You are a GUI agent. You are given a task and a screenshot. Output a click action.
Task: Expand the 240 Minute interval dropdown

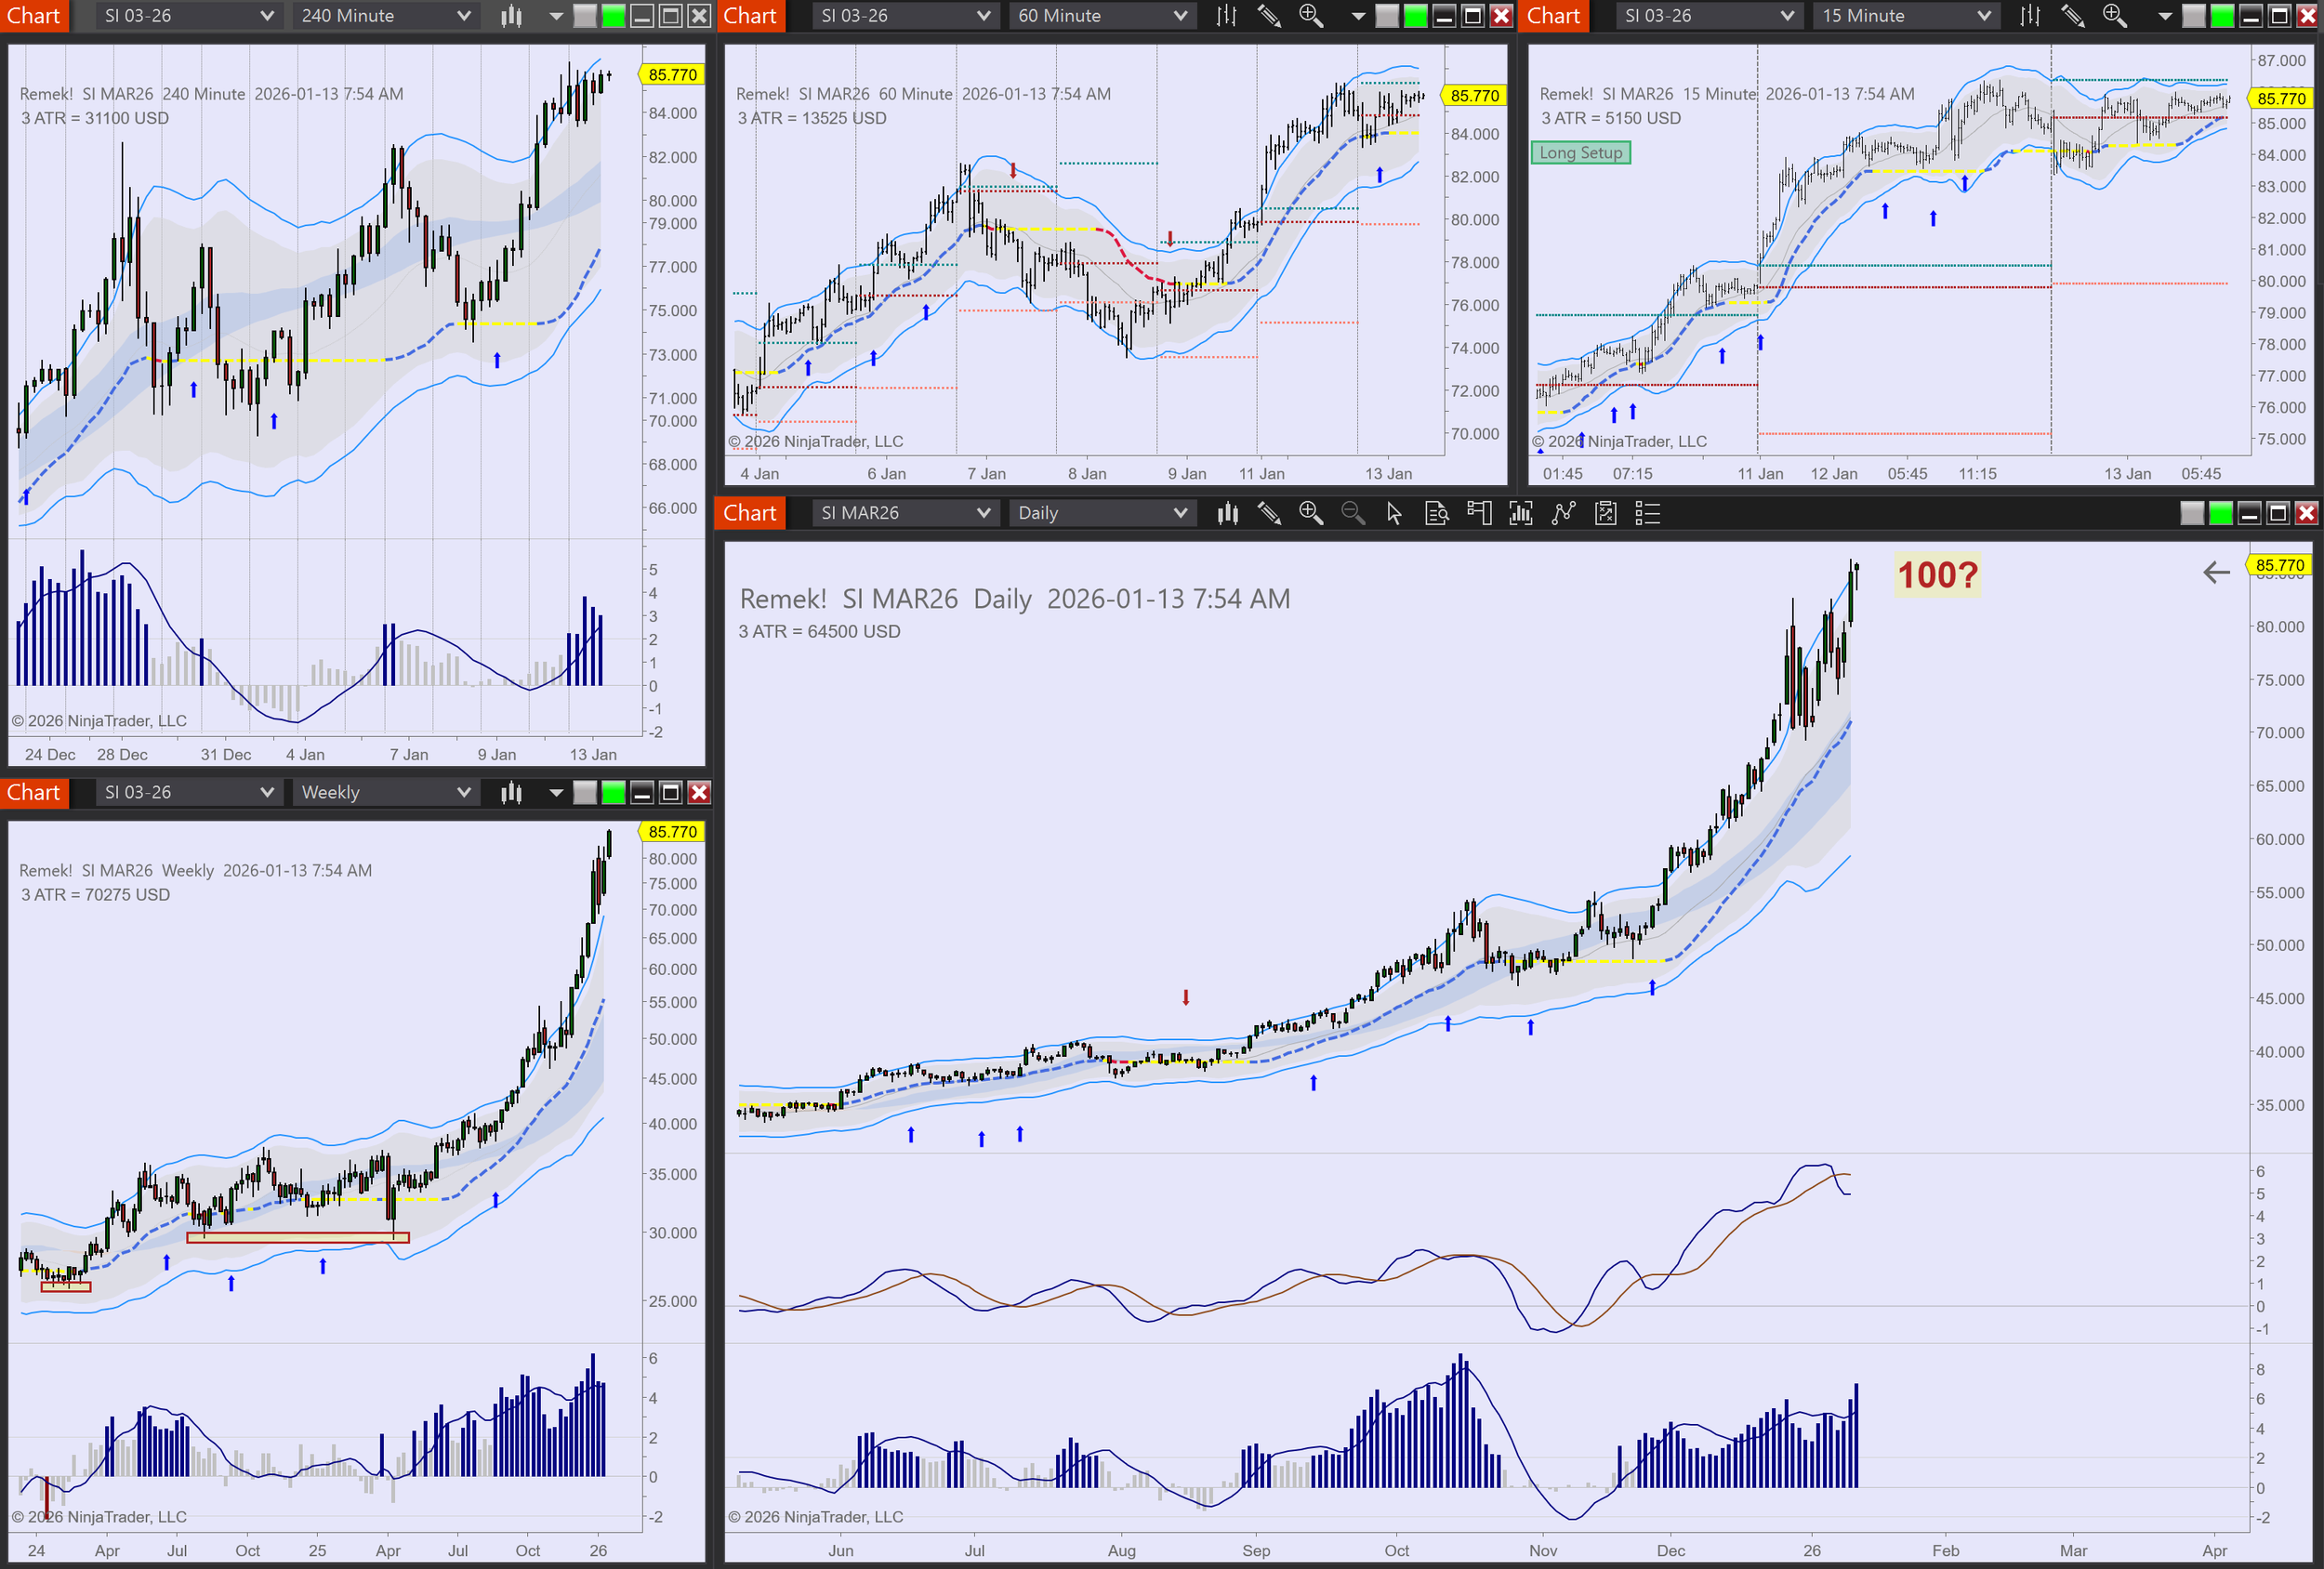pyautogui.click(x=385, y=16)
